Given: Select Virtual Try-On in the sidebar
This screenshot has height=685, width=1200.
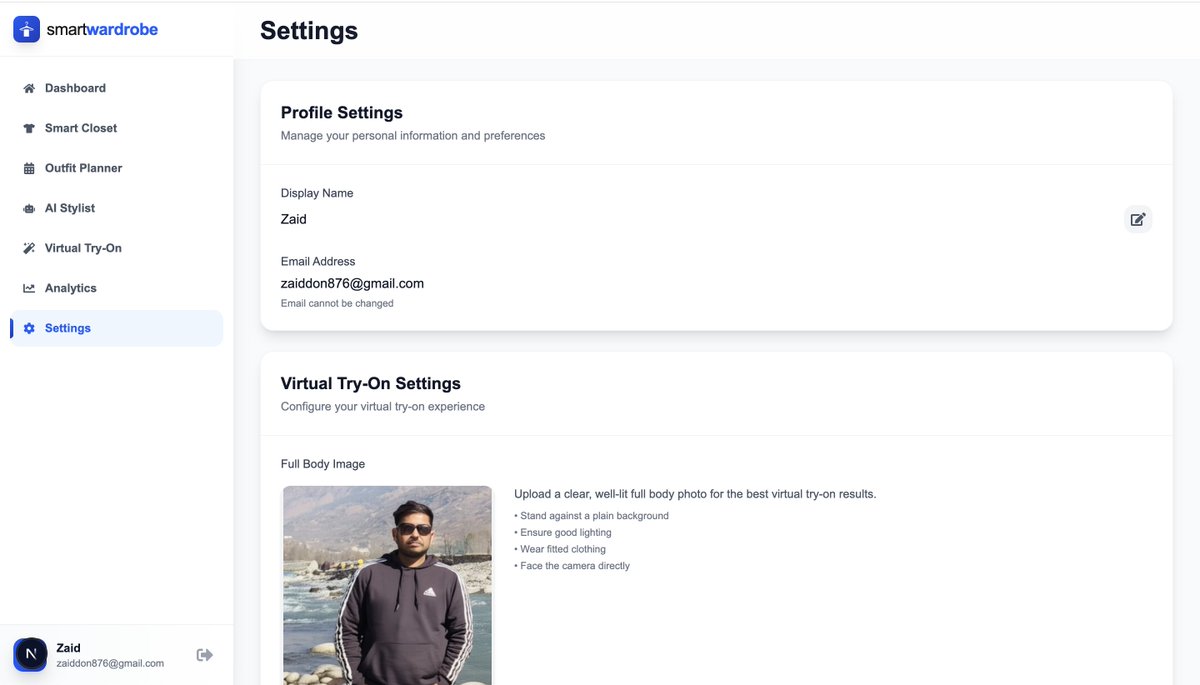Looking at the screenshot, I should pyautogui.click(x=83, y=248).
